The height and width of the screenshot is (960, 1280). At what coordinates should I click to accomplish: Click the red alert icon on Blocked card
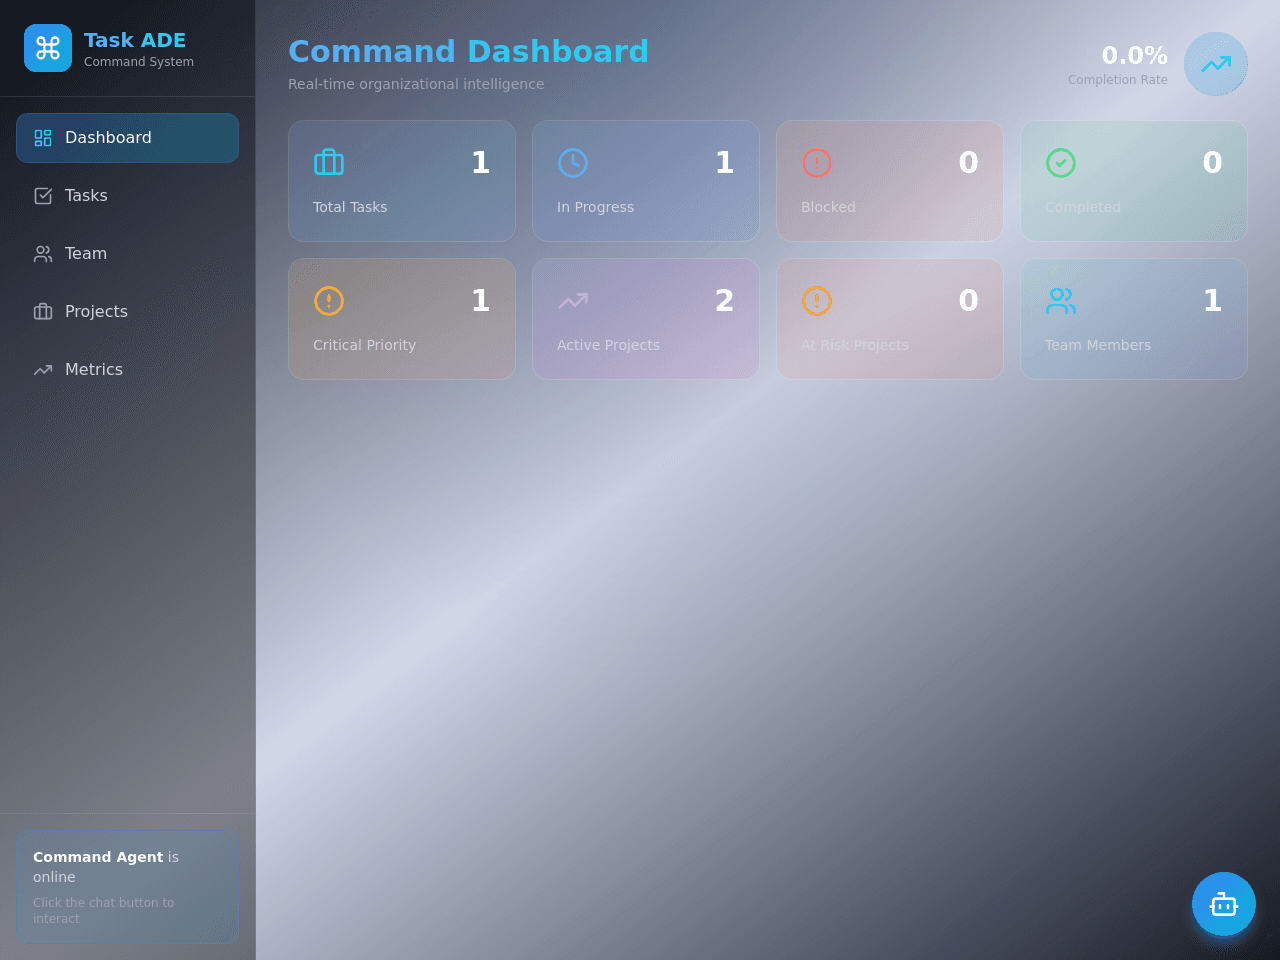pos(817,162)
